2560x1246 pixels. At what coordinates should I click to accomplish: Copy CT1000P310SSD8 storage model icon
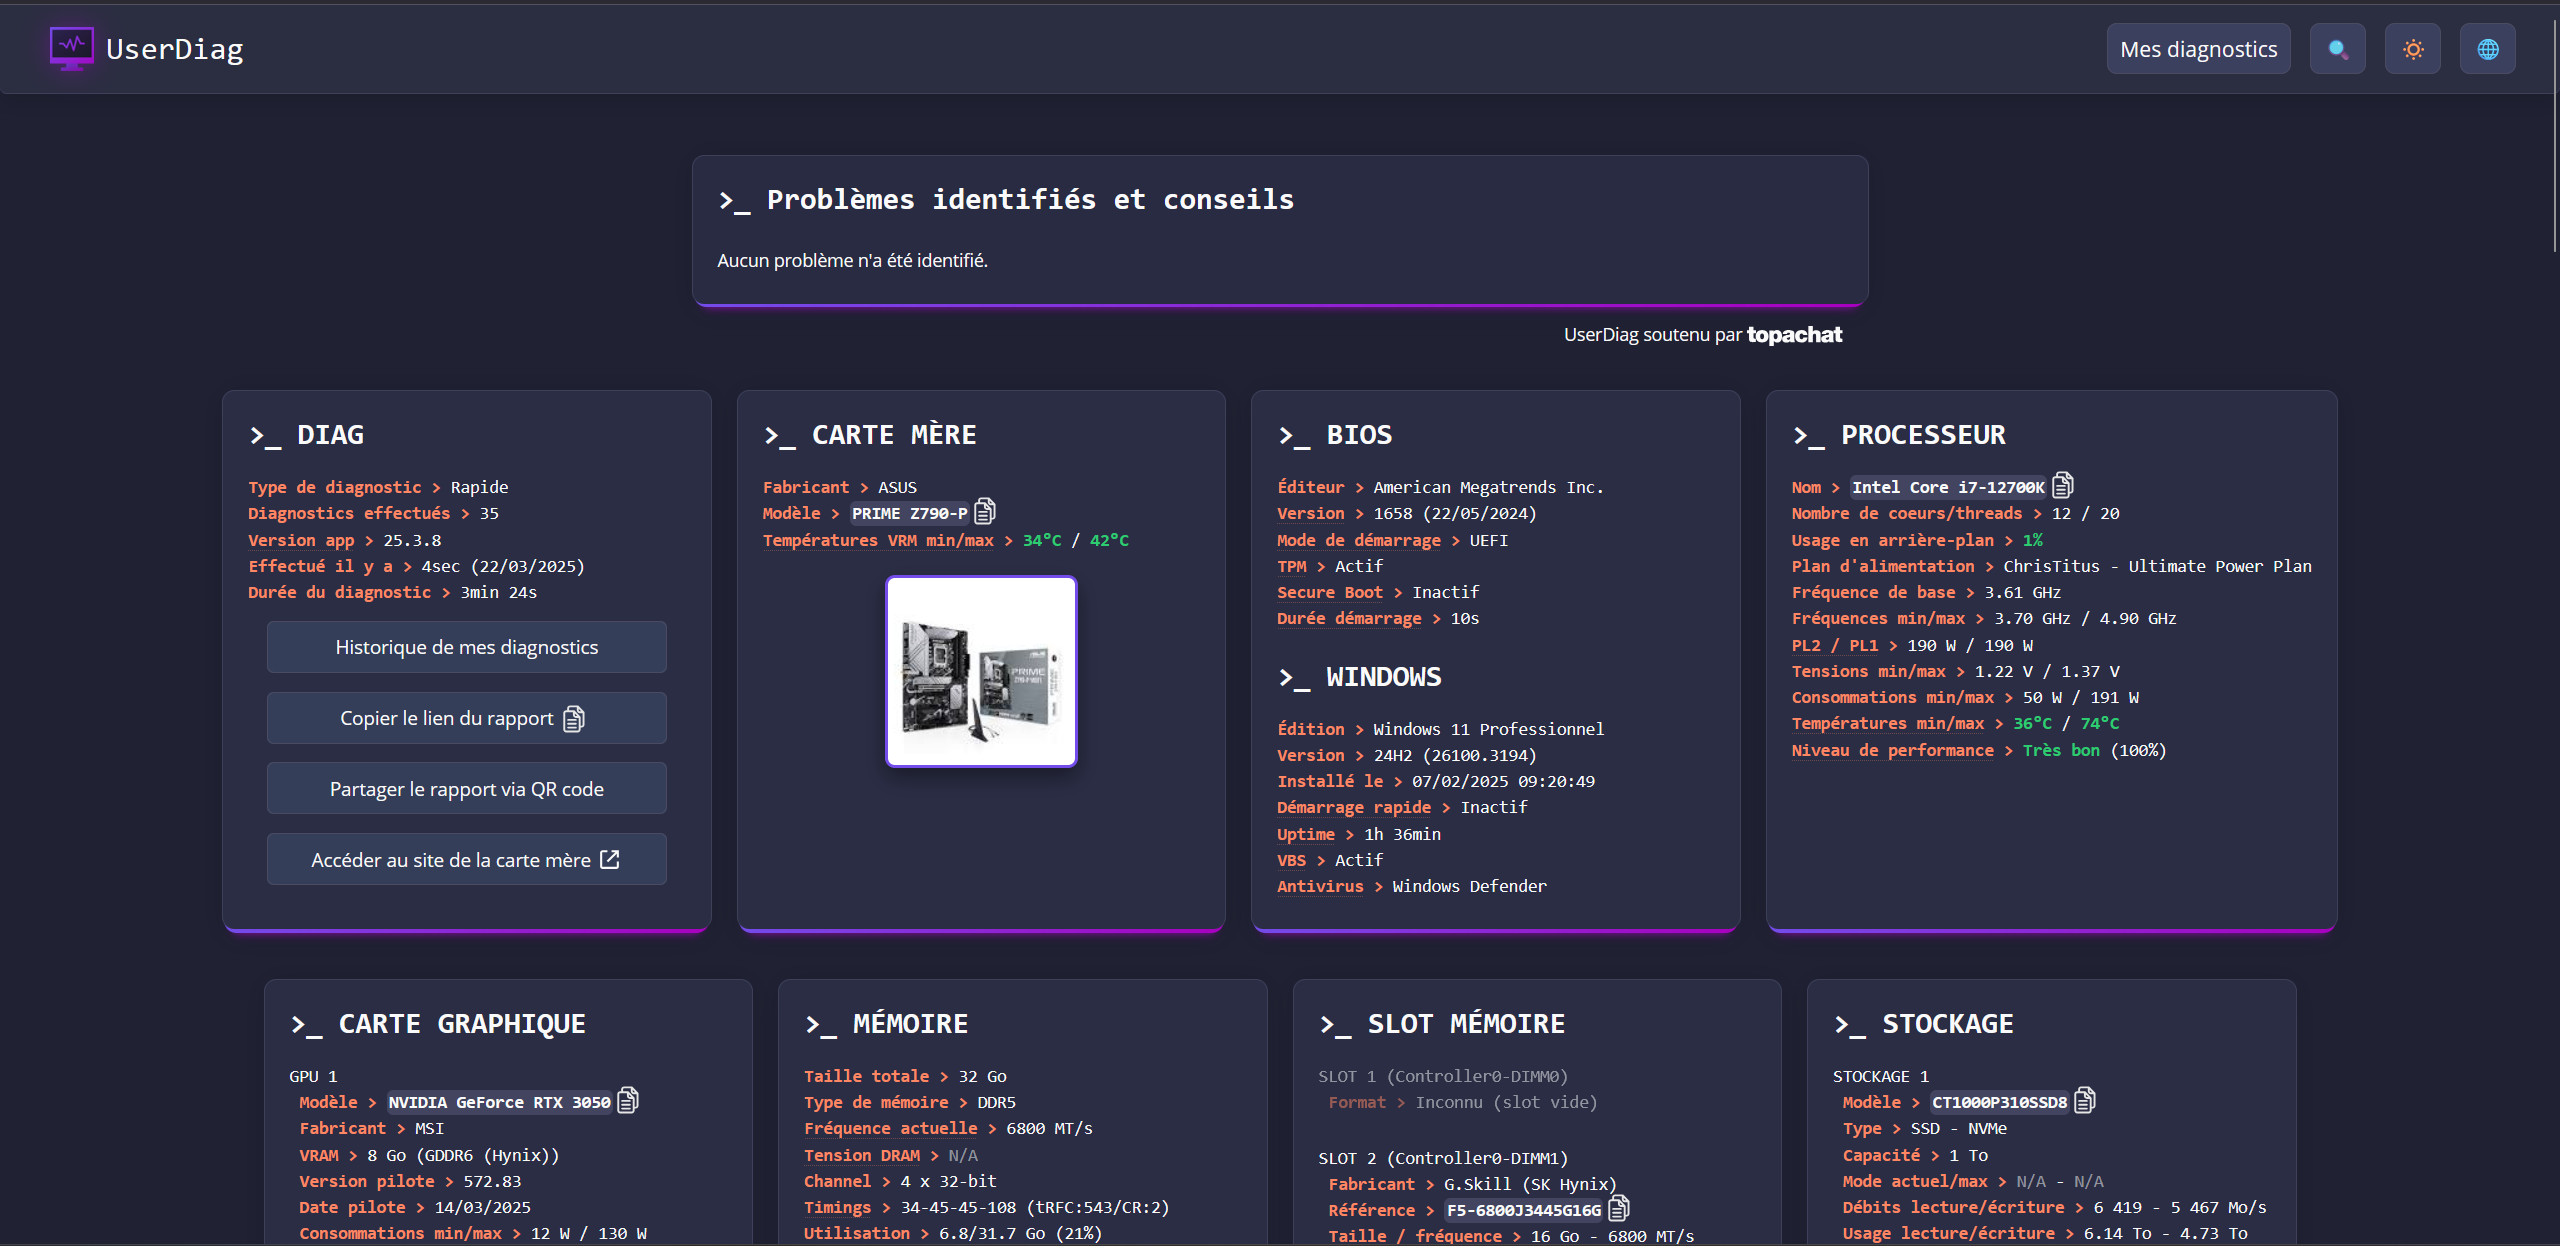(x=2085, y=1101)
